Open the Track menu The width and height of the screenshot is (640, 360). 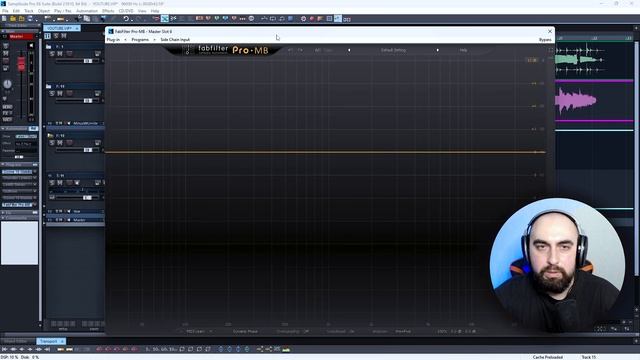coord(29,11)
